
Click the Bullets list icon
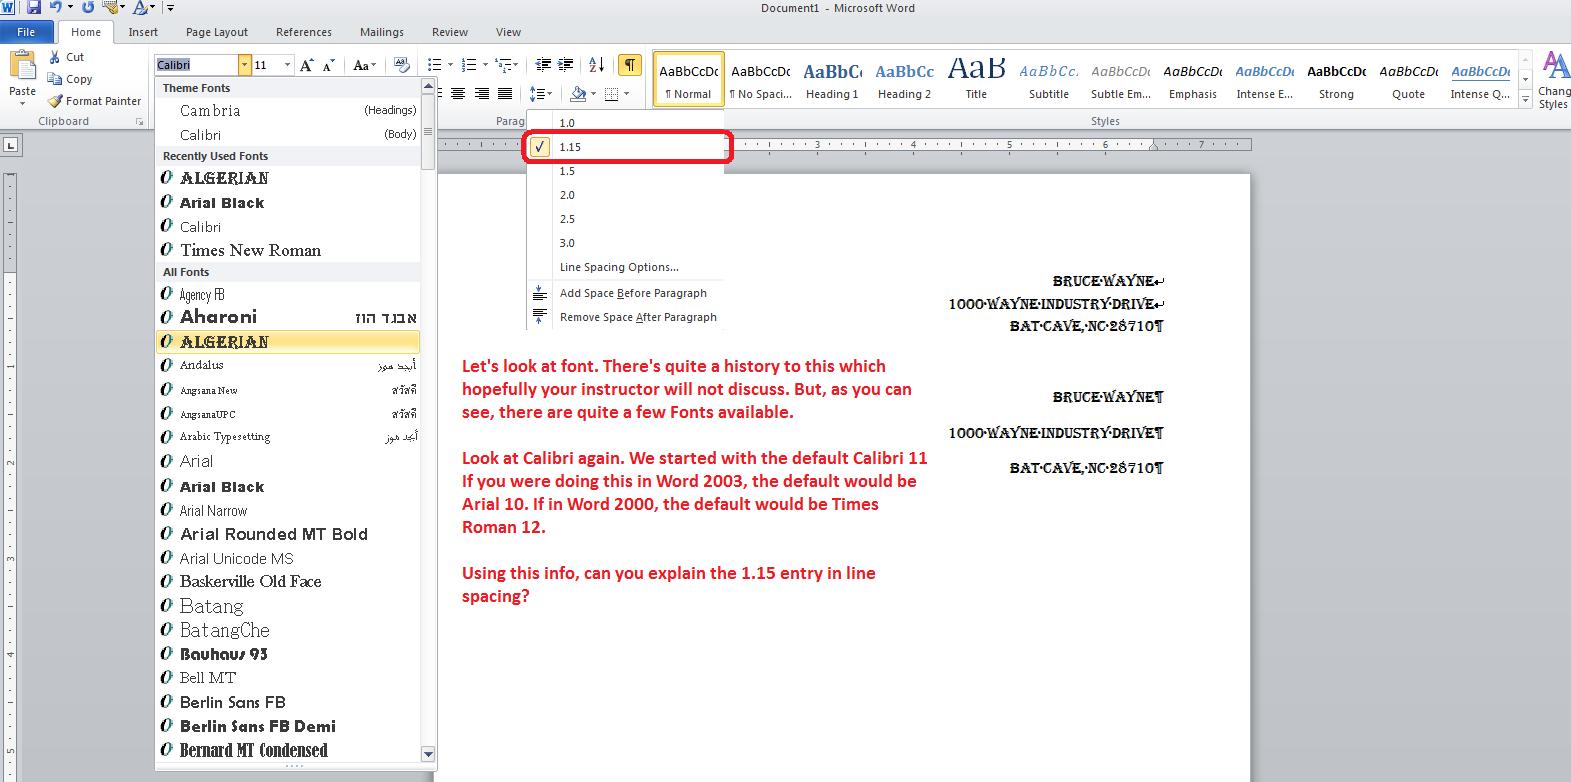coord(434,65)
